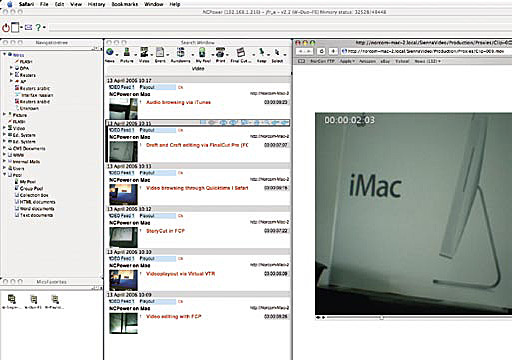Open the mail envelope icon in NCPower toolbar
The height and width of the screenshot is (360, 512).
click(28, 27)
